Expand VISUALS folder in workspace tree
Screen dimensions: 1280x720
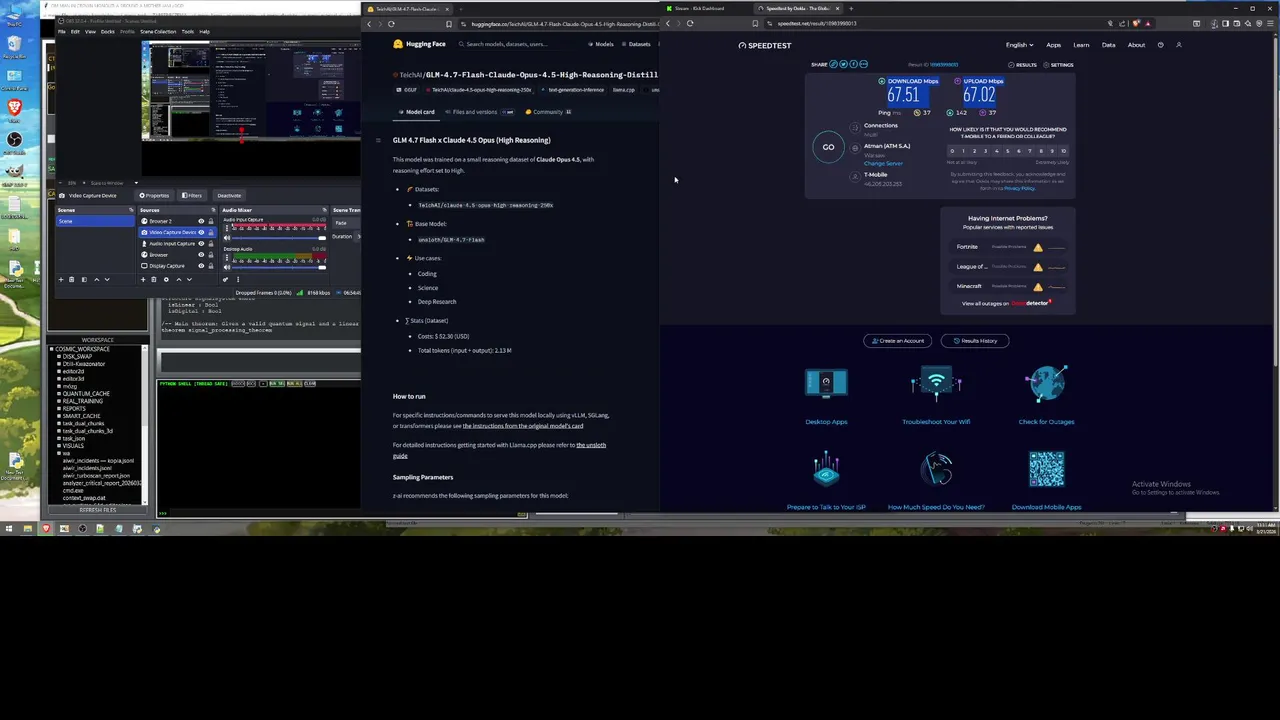click(59, 446)
